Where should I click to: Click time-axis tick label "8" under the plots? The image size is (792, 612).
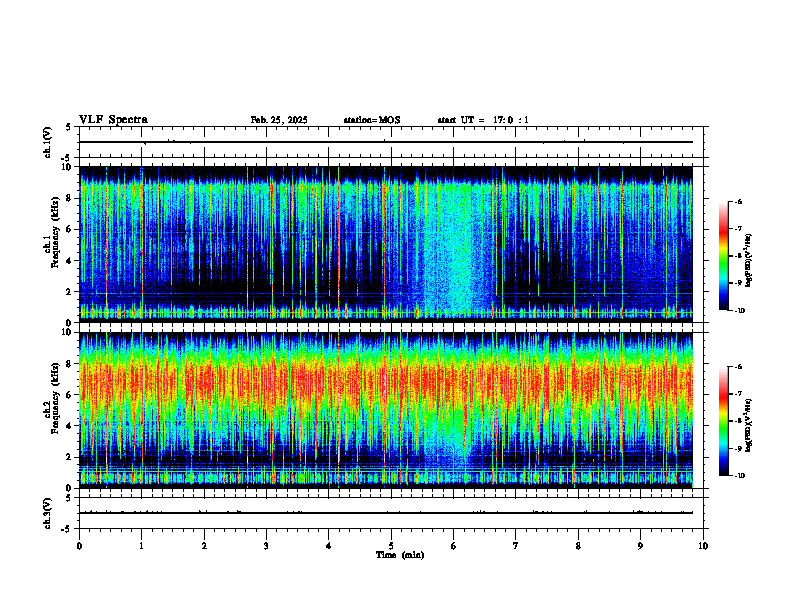pos(578,546)
